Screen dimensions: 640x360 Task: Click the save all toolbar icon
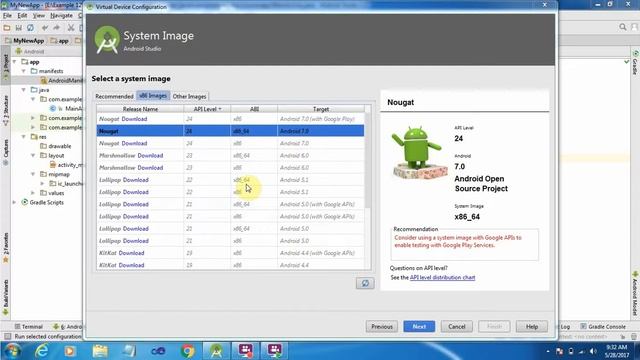coord(18,28)
